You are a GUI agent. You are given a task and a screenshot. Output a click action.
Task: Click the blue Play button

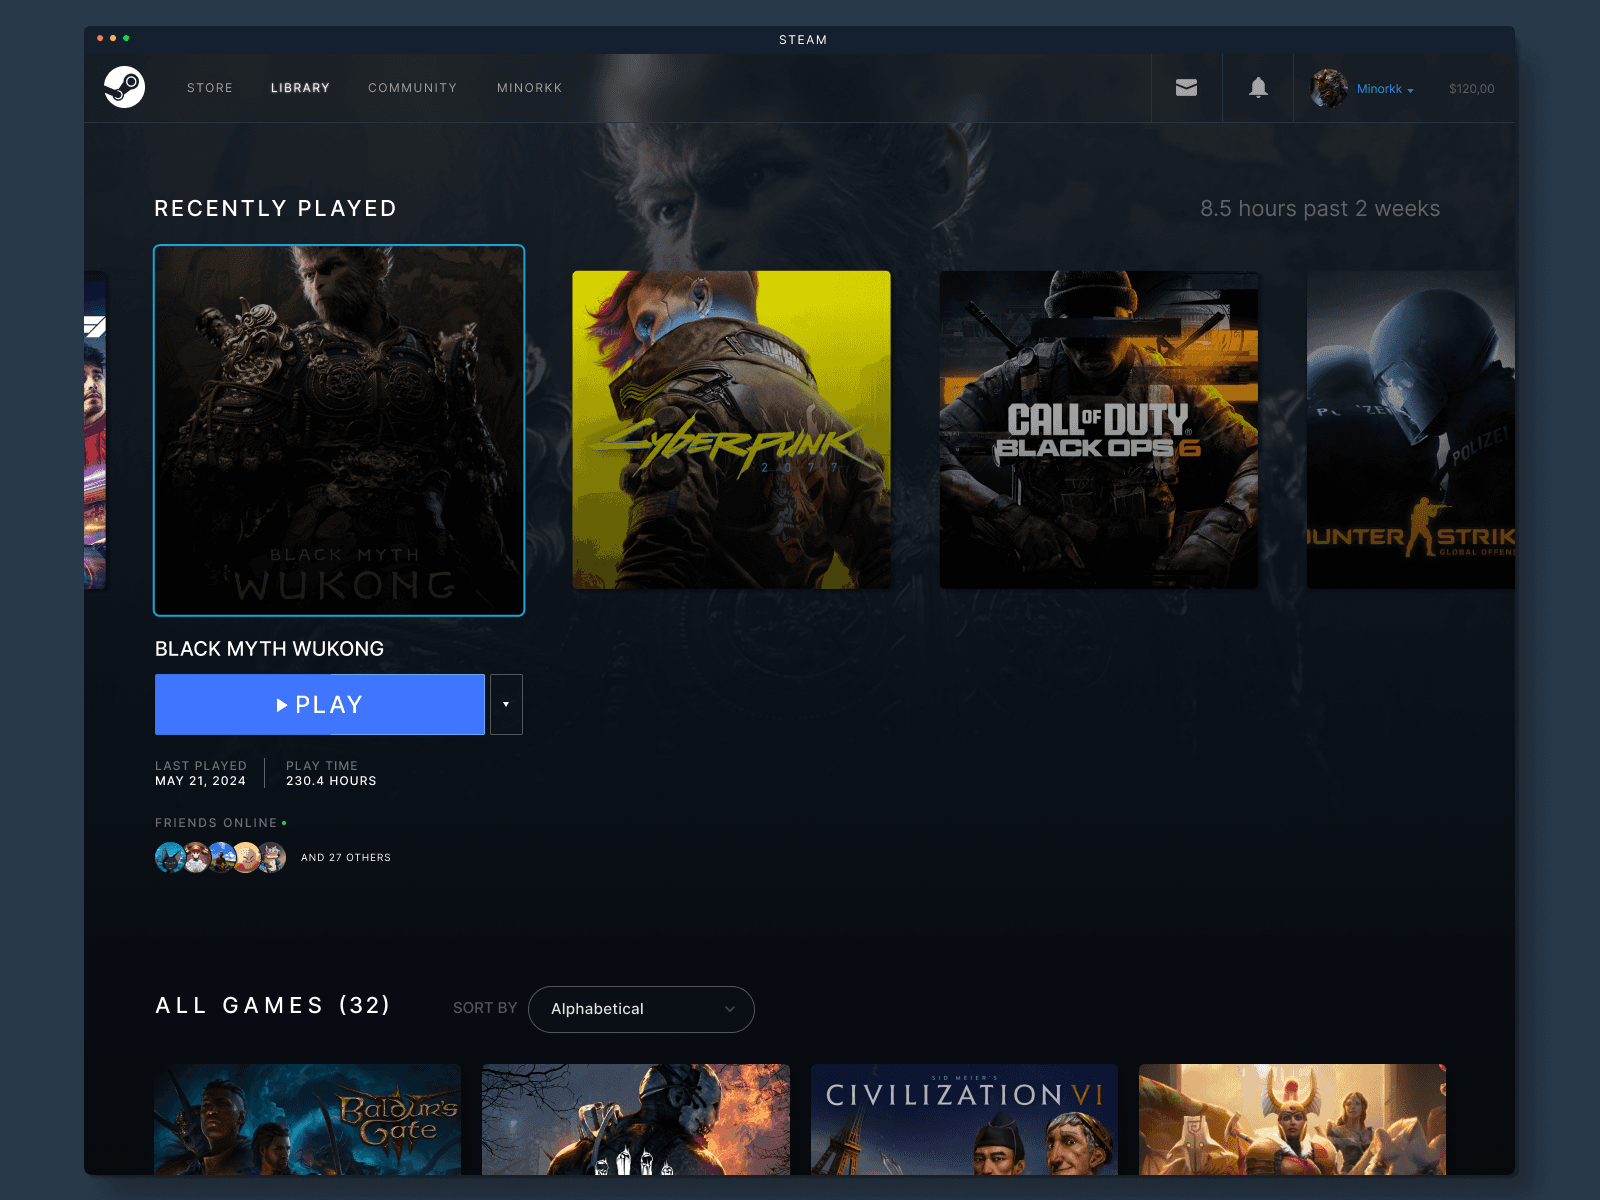[320, 704]
